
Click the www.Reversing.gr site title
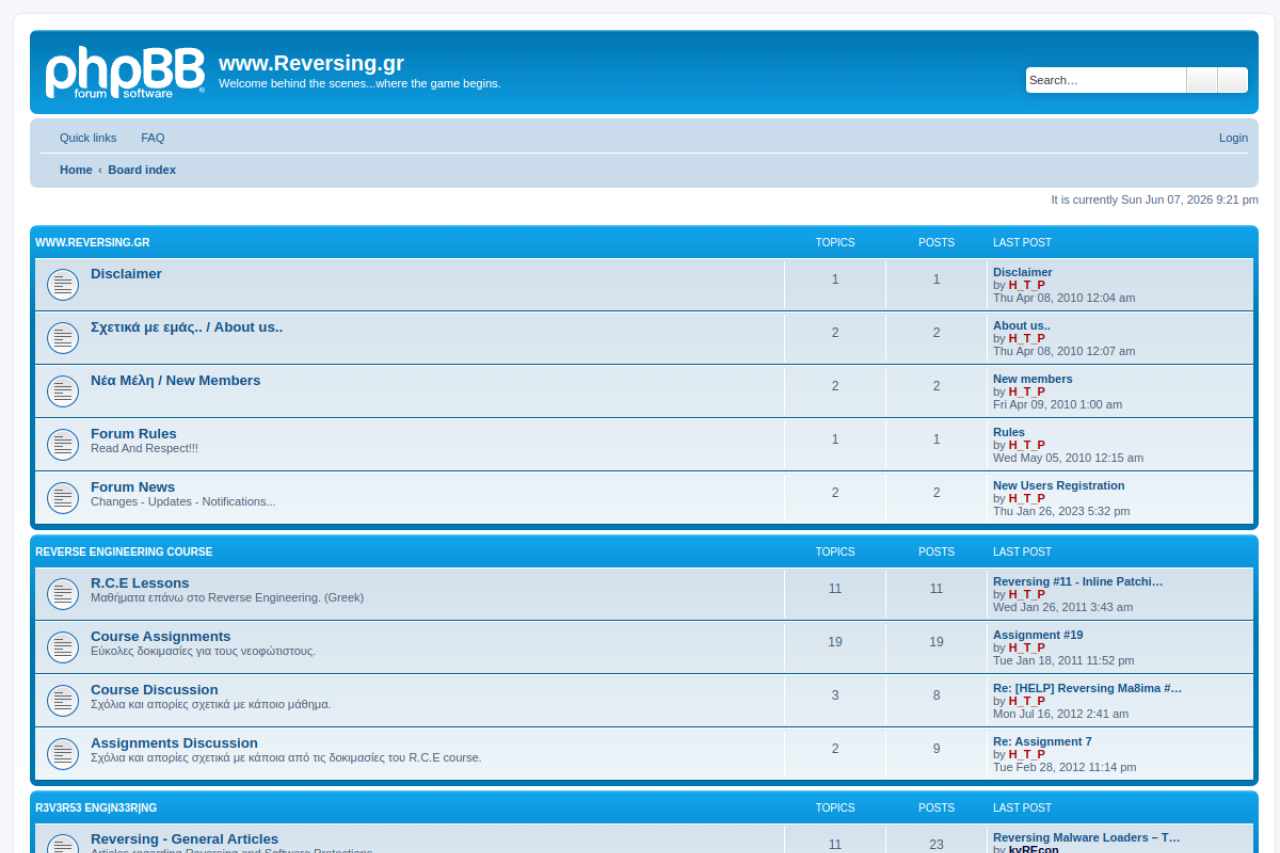click(x=311, y=63)
